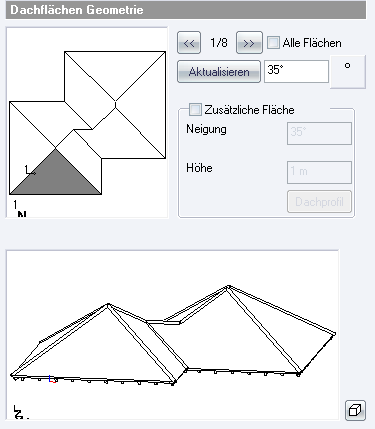Click the red-blue origin marker on the eave
Viewport: 375px width, 429px height.
[53, 379]
